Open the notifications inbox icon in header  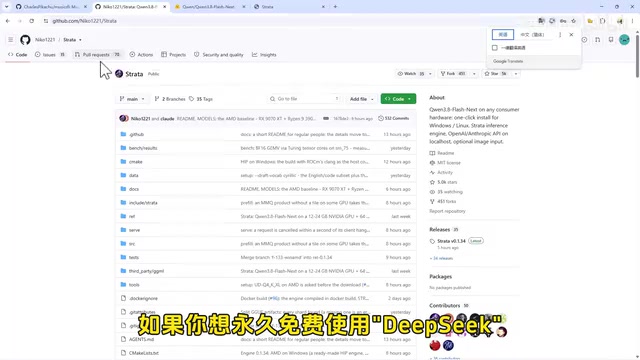(x=611, y=40)
